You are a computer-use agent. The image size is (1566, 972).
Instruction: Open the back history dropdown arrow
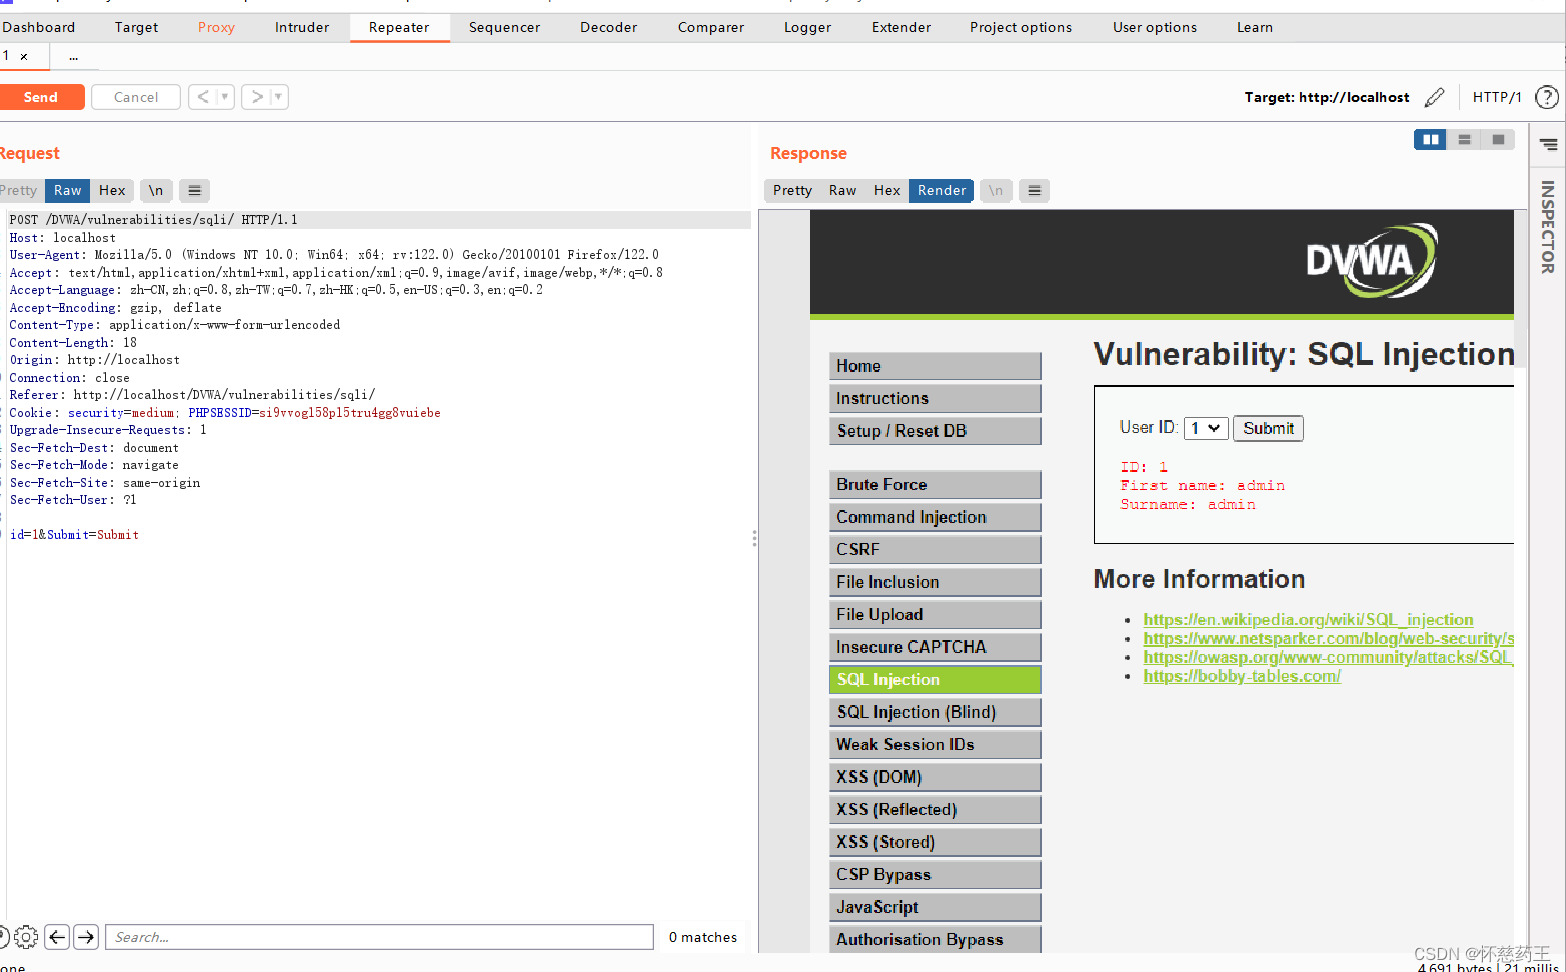pos(225,97)
